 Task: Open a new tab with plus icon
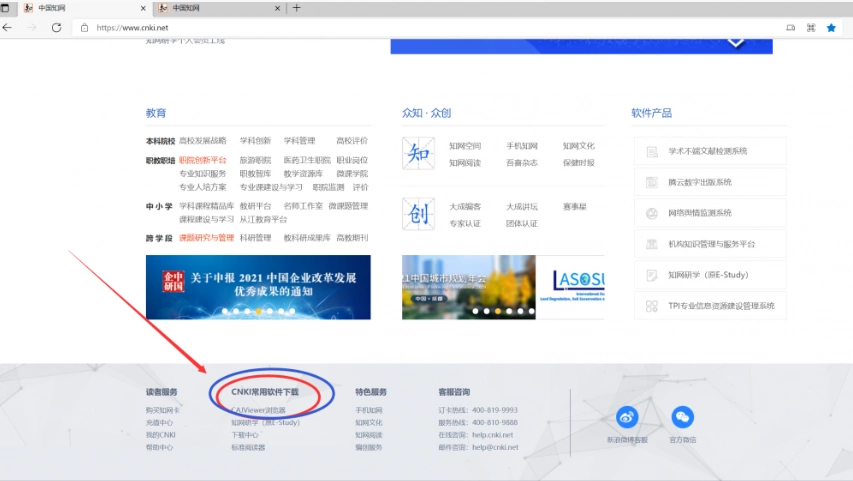coord(296,8)
